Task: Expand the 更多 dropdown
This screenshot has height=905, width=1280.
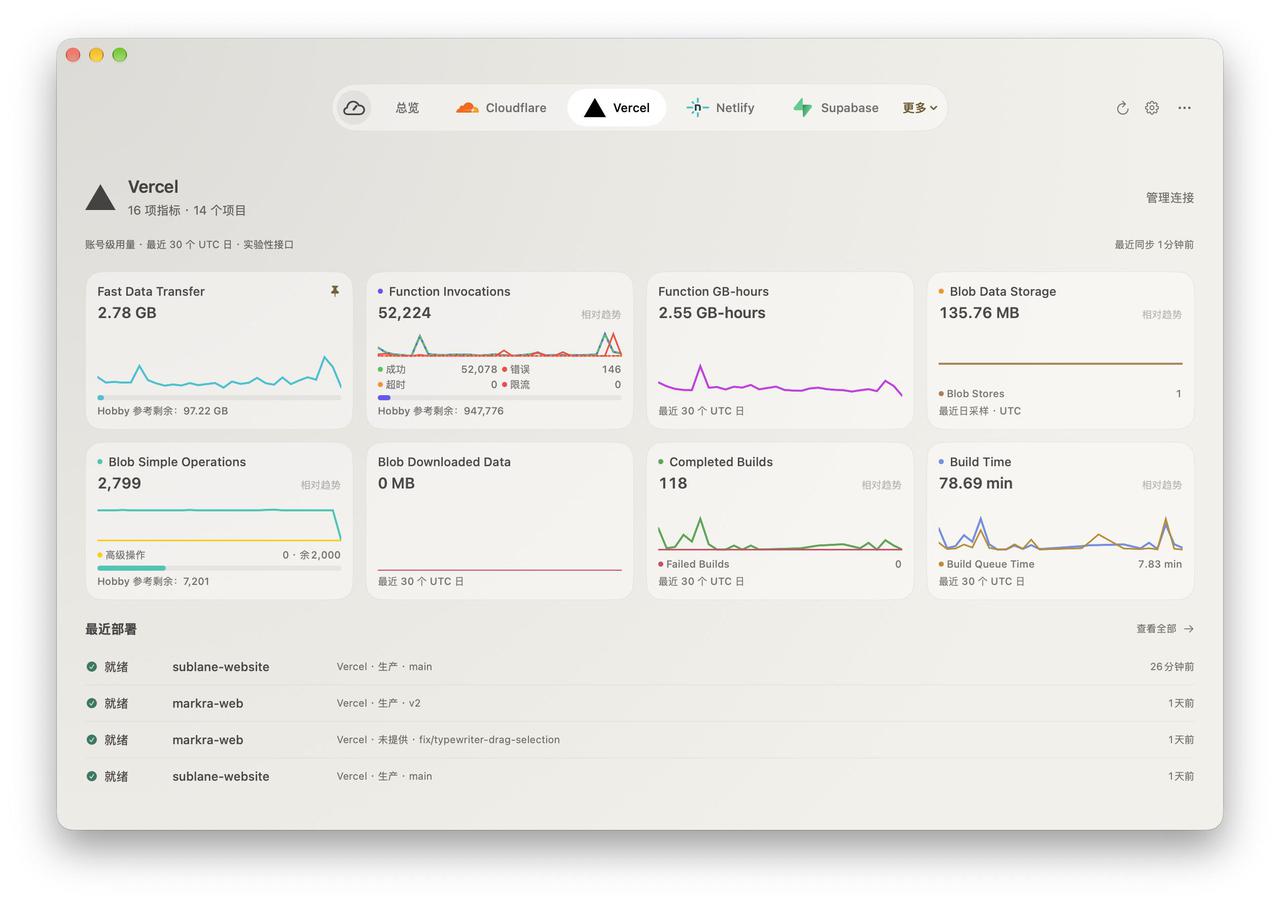Action: pyautogui.click(x=920, y=108)
